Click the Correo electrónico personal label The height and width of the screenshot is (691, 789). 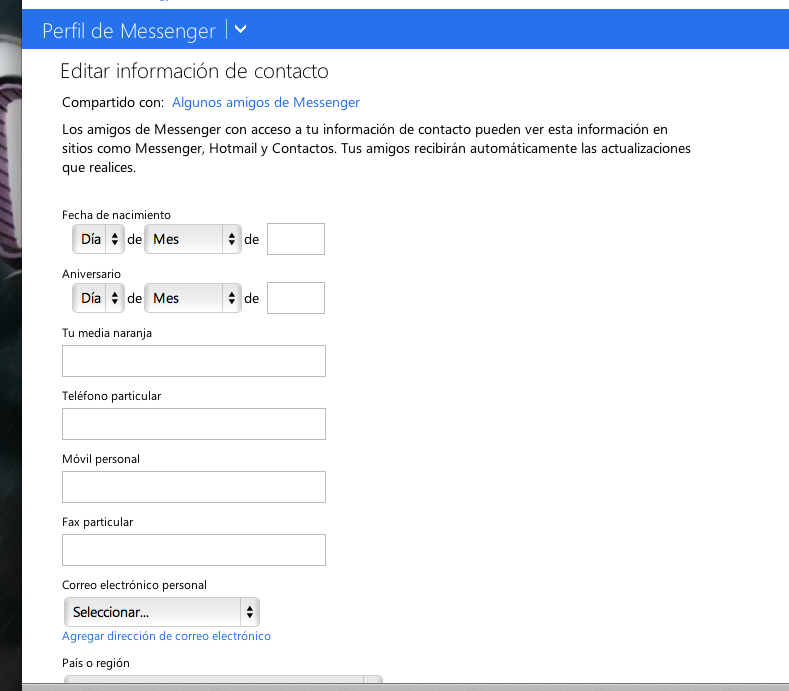click(134, 585)
